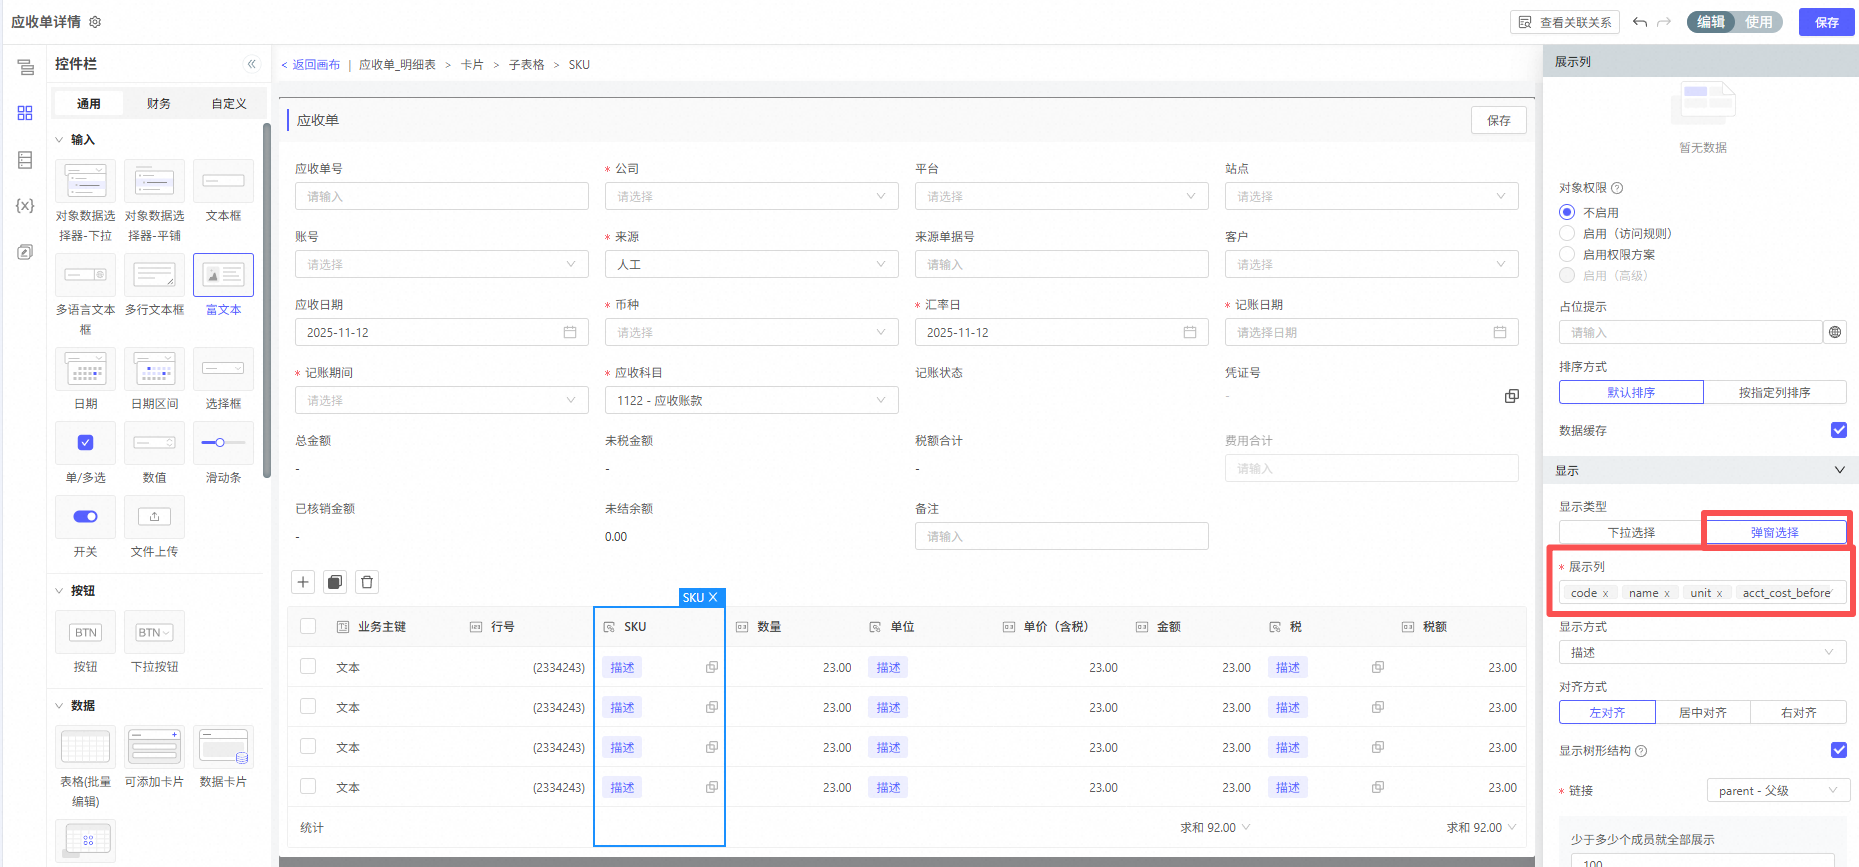Uncheck the 数据缓存 checkbox
The image size is (1859, 867).
tap(1838, 430)
